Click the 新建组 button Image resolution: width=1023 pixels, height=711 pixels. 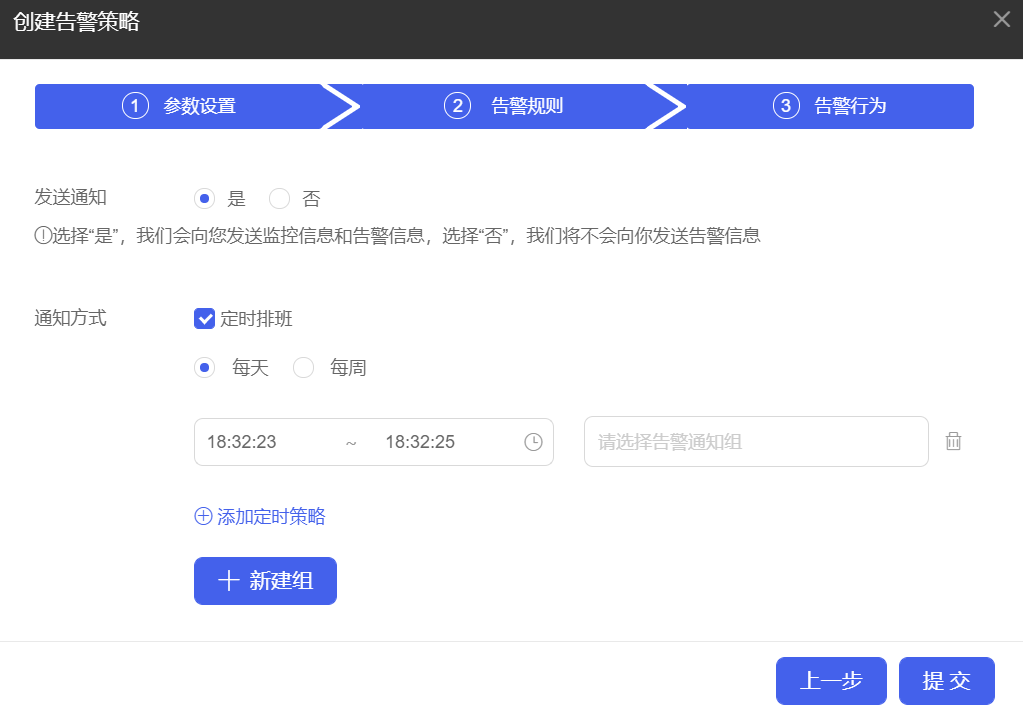265,581
